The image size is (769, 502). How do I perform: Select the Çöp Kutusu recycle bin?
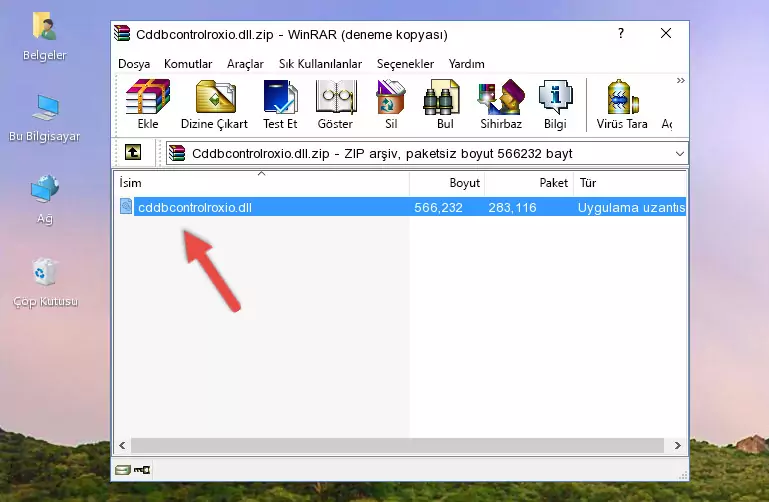click(x=45, y=282)
